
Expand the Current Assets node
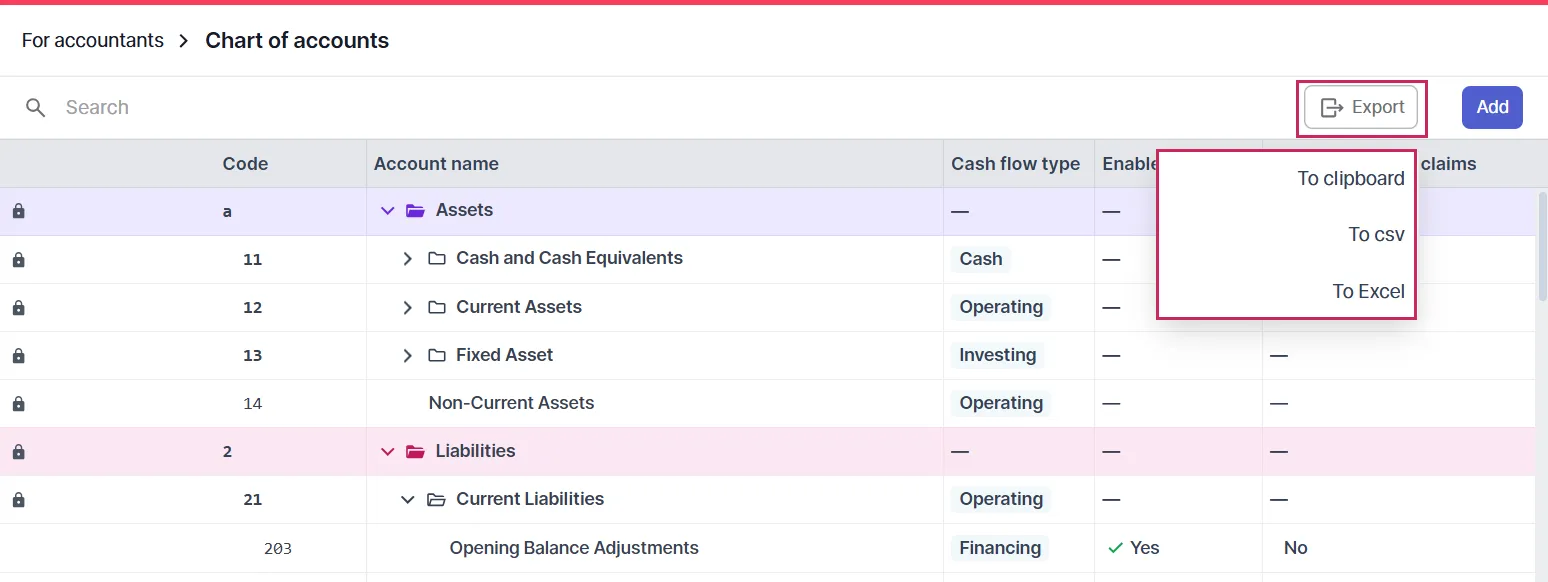(407, 307)
